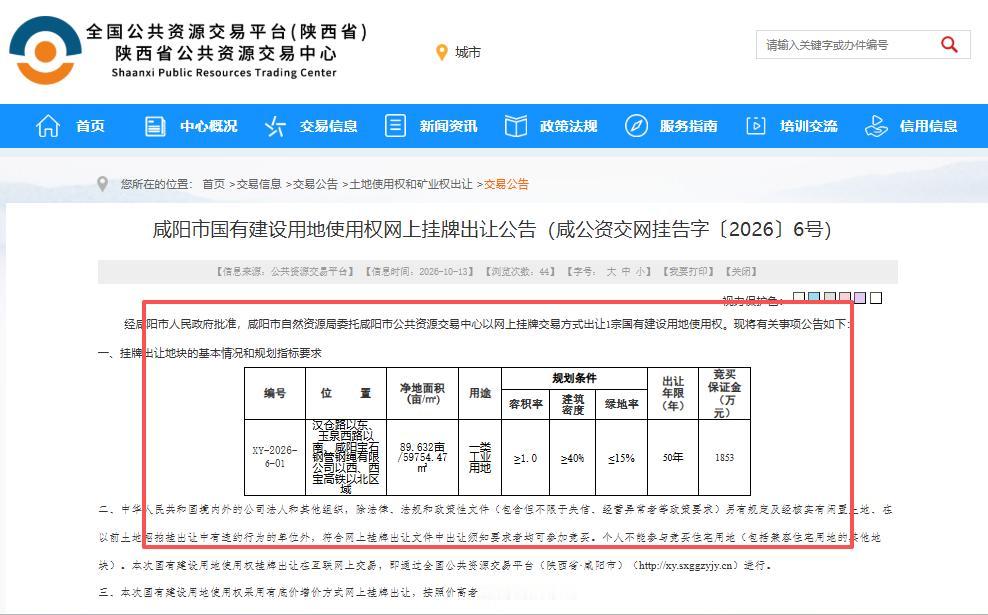Select the pink eye-protection color swatch

pyautogui.click(x=845, y=297)
